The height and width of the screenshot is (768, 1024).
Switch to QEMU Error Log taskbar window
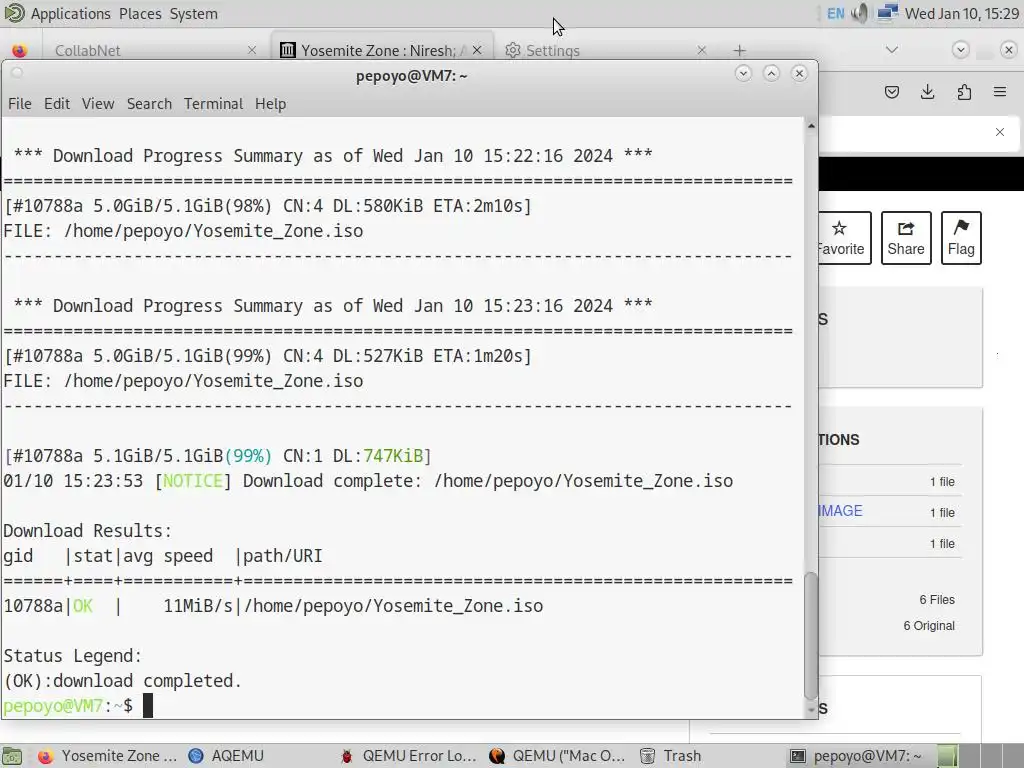(x=408, y=756)
